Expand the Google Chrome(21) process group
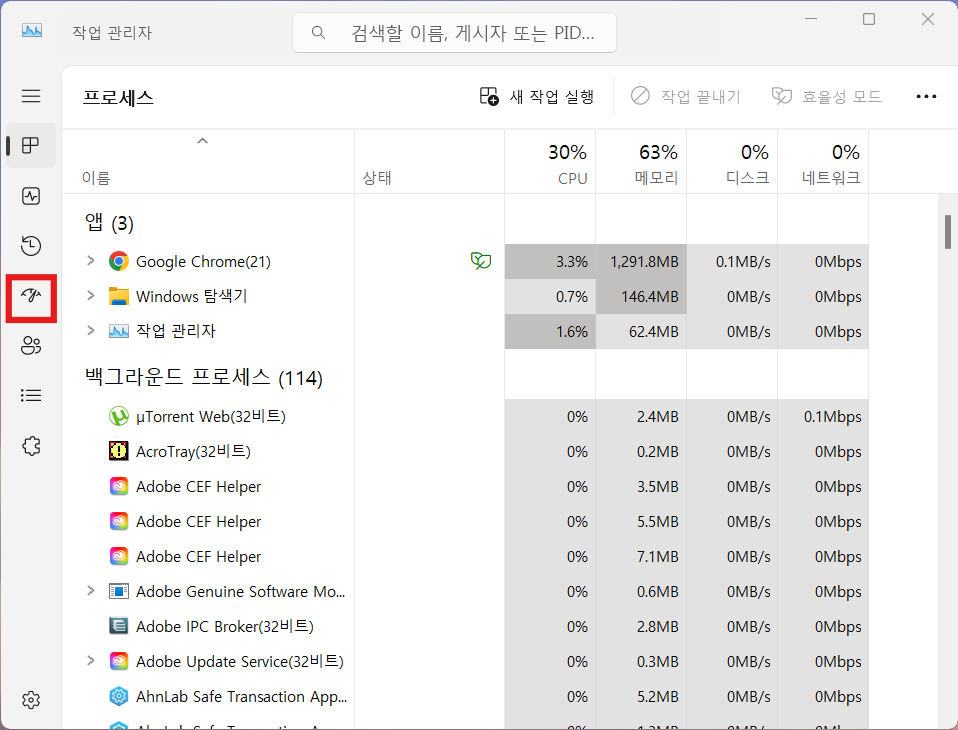This screenshot has height=730, width=958. point(90,261)
